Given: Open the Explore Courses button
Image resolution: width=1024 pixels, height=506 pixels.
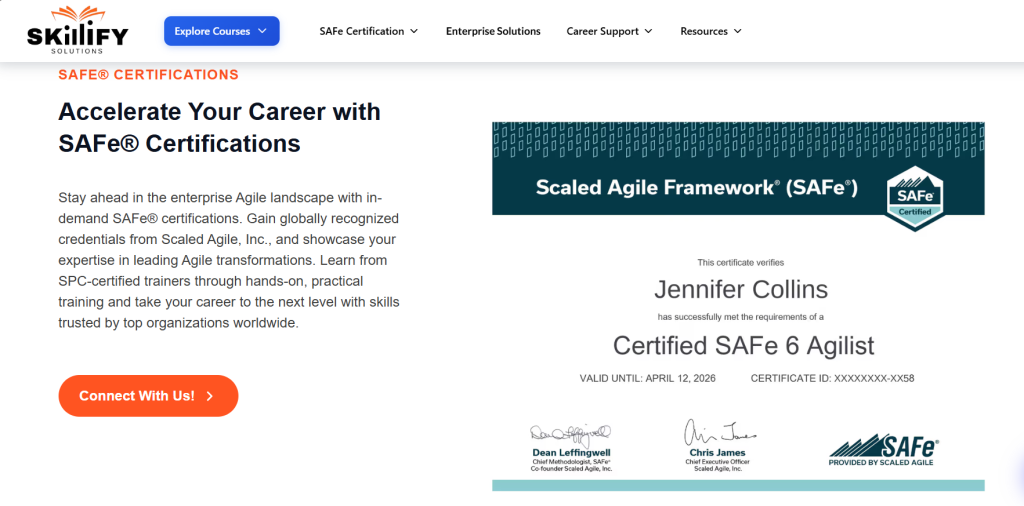Looking at the screenshot, I should [221, 31].
